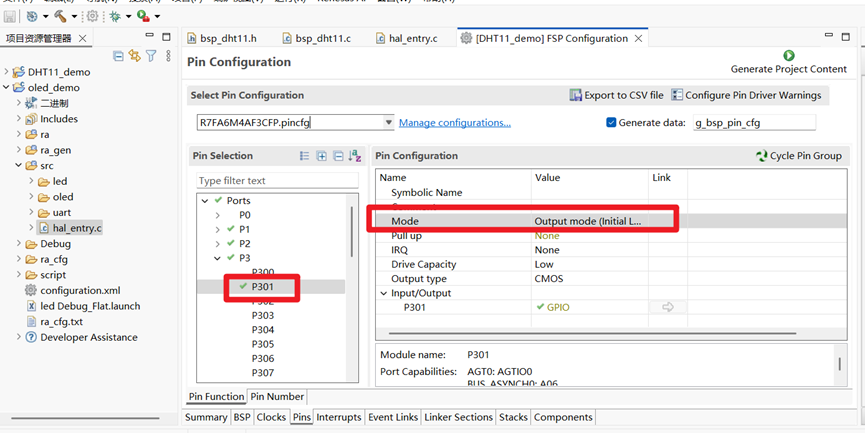Click Expand All icon in Pin Selection
Viewport: 865px width, 433px height.
(322, 156)
